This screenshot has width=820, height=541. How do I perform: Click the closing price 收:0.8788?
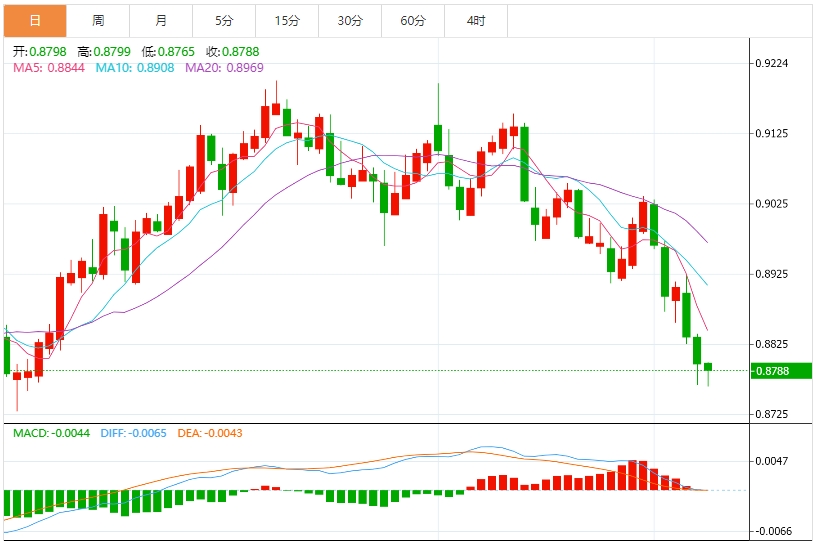click(x=233, y=52)
